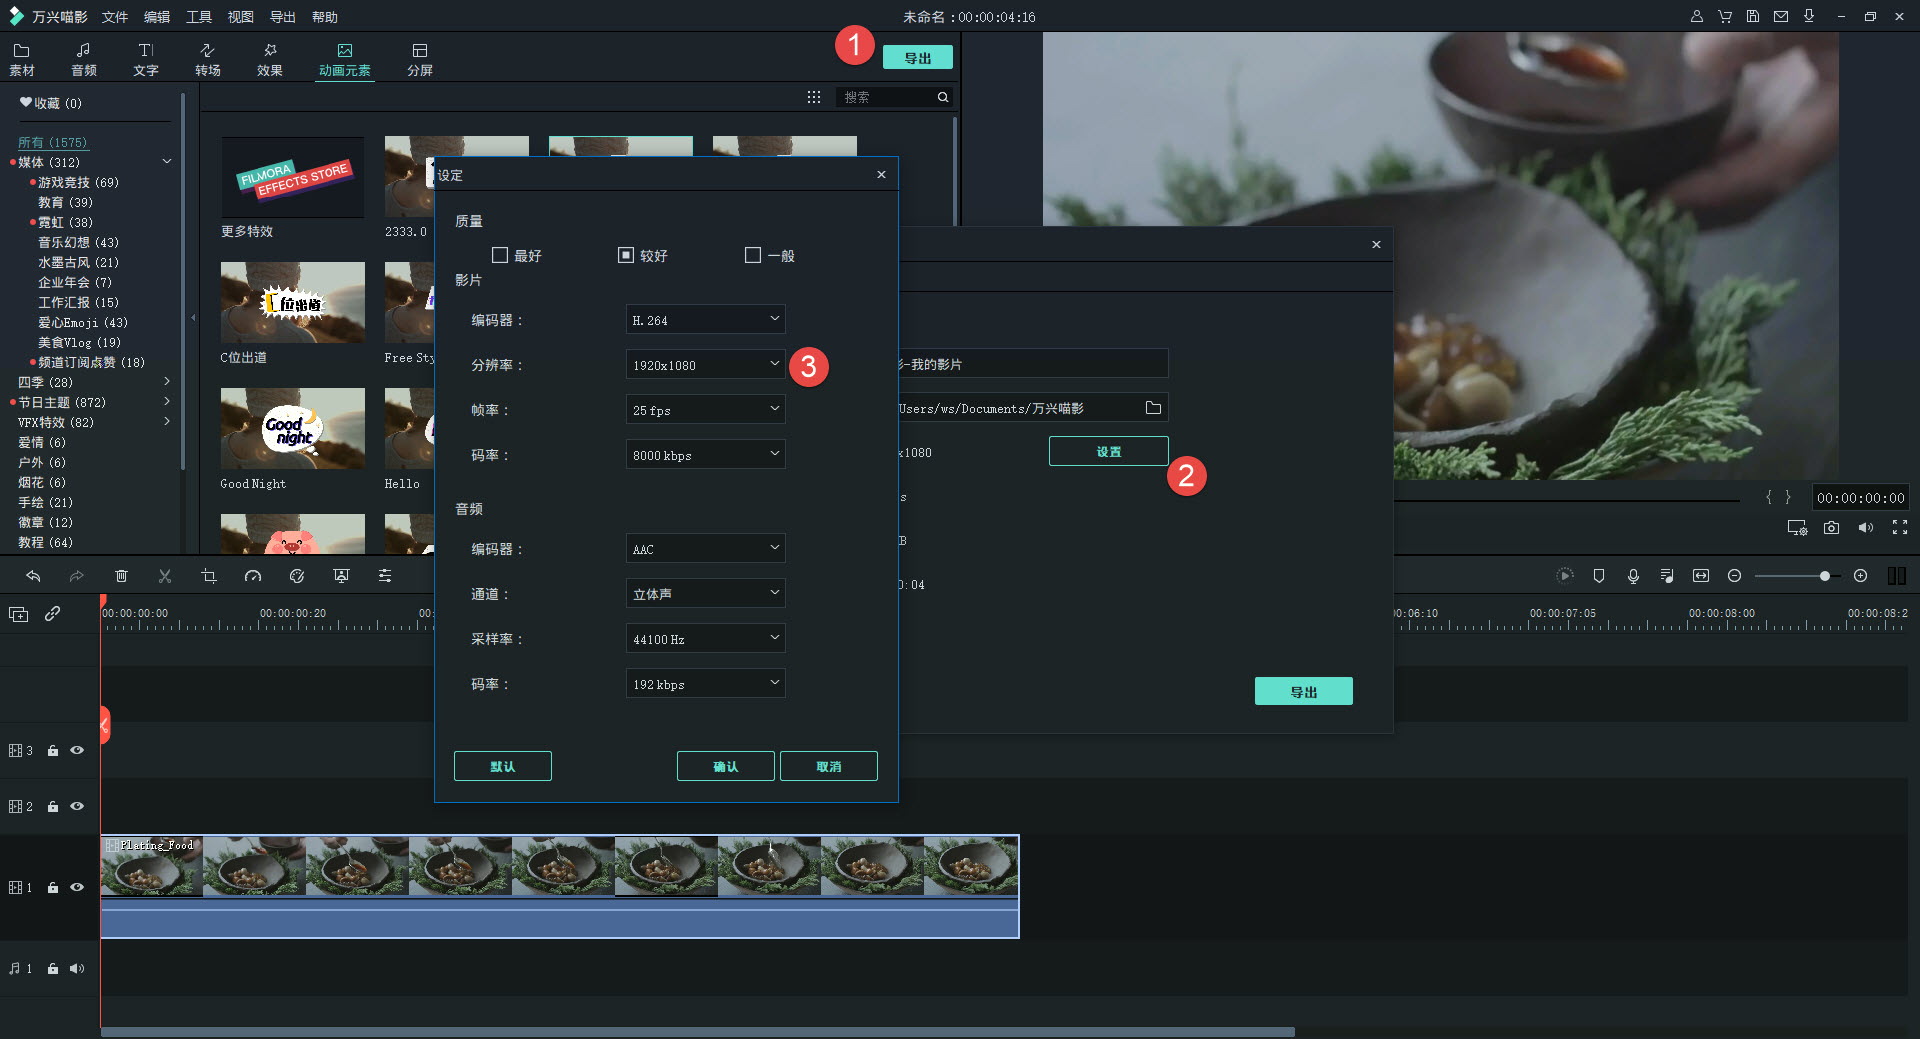Switch to the 转场 tab

207,59
